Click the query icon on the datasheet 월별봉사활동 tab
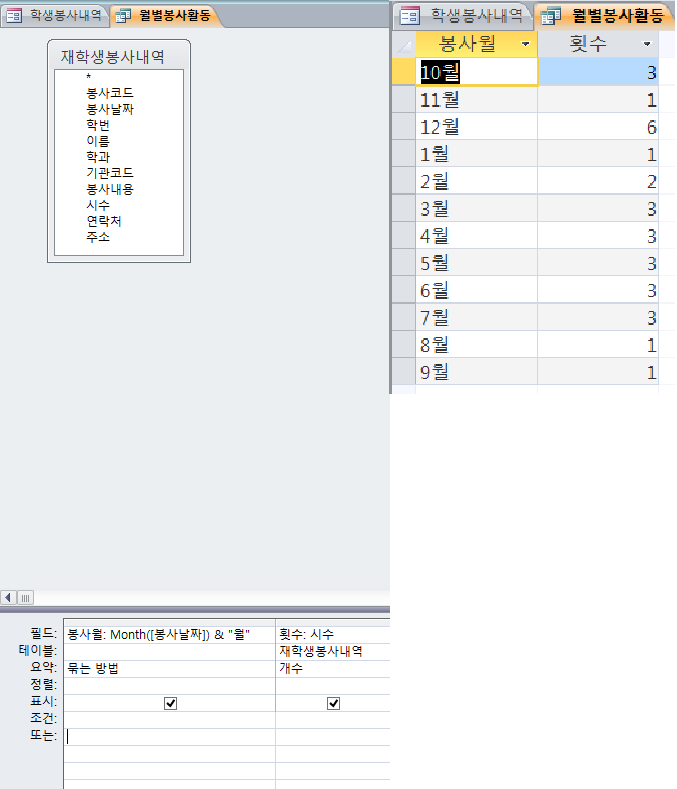Image resolution: width=677 pixels, height=789 pixels. tap(551, 15)
